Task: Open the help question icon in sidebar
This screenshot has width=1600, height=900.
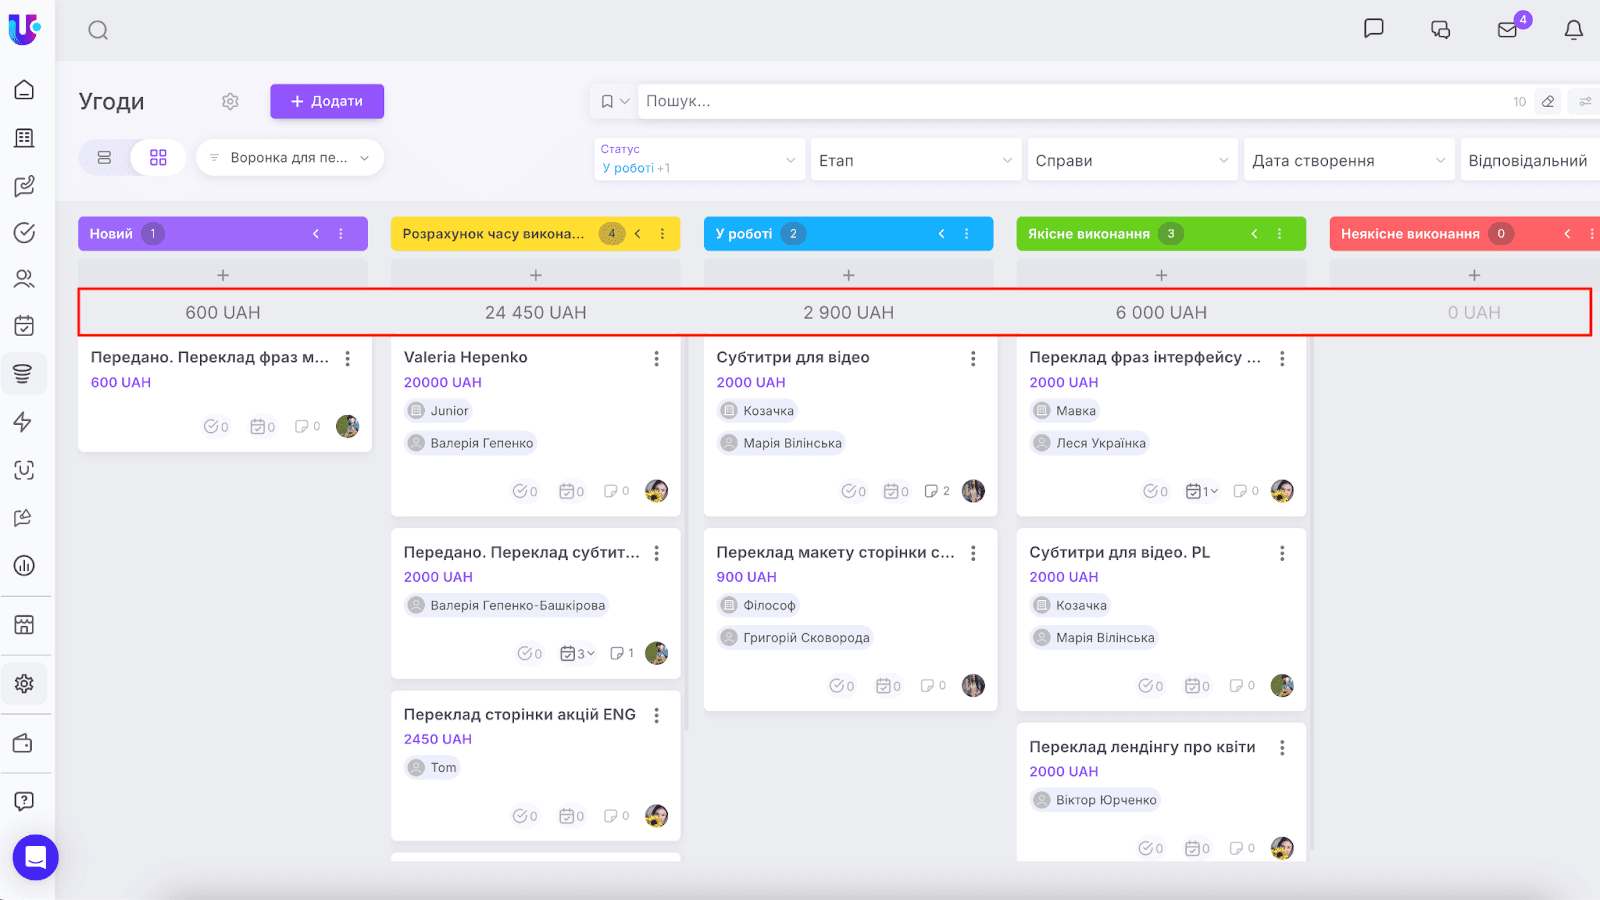Action: [x=24, y=801]
